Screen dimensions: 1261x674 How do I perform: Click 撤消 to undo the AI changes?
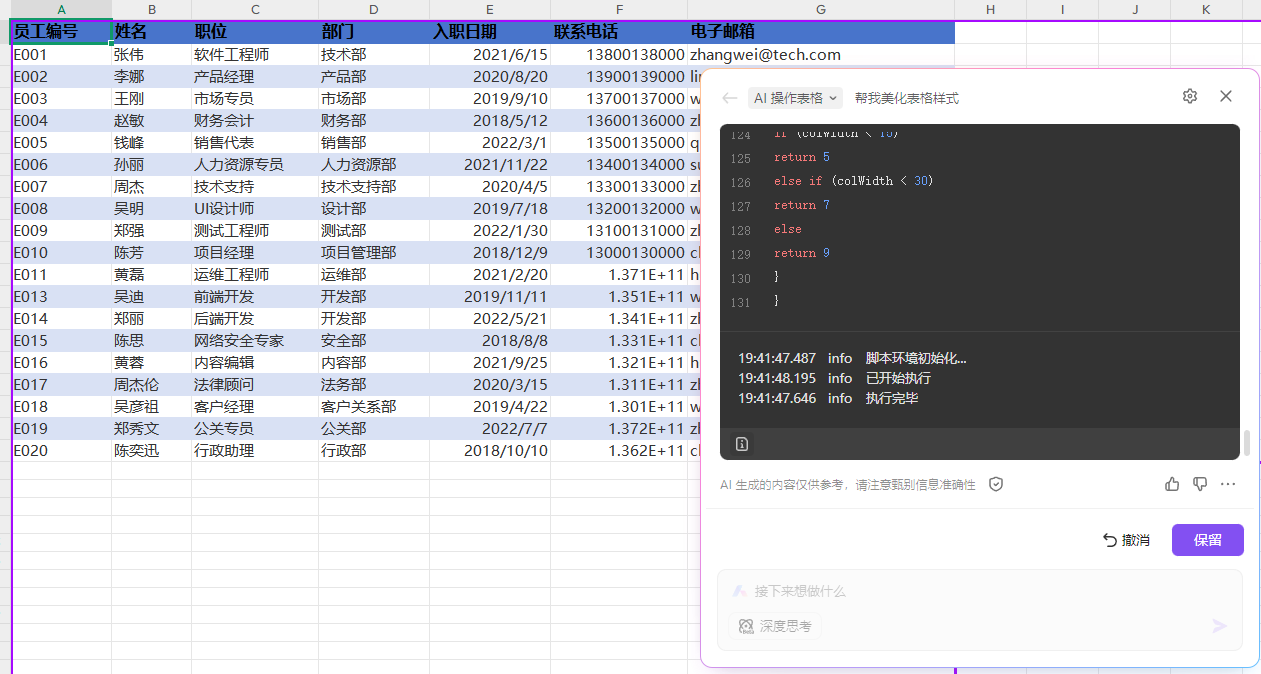click(x=1126, y=540)
